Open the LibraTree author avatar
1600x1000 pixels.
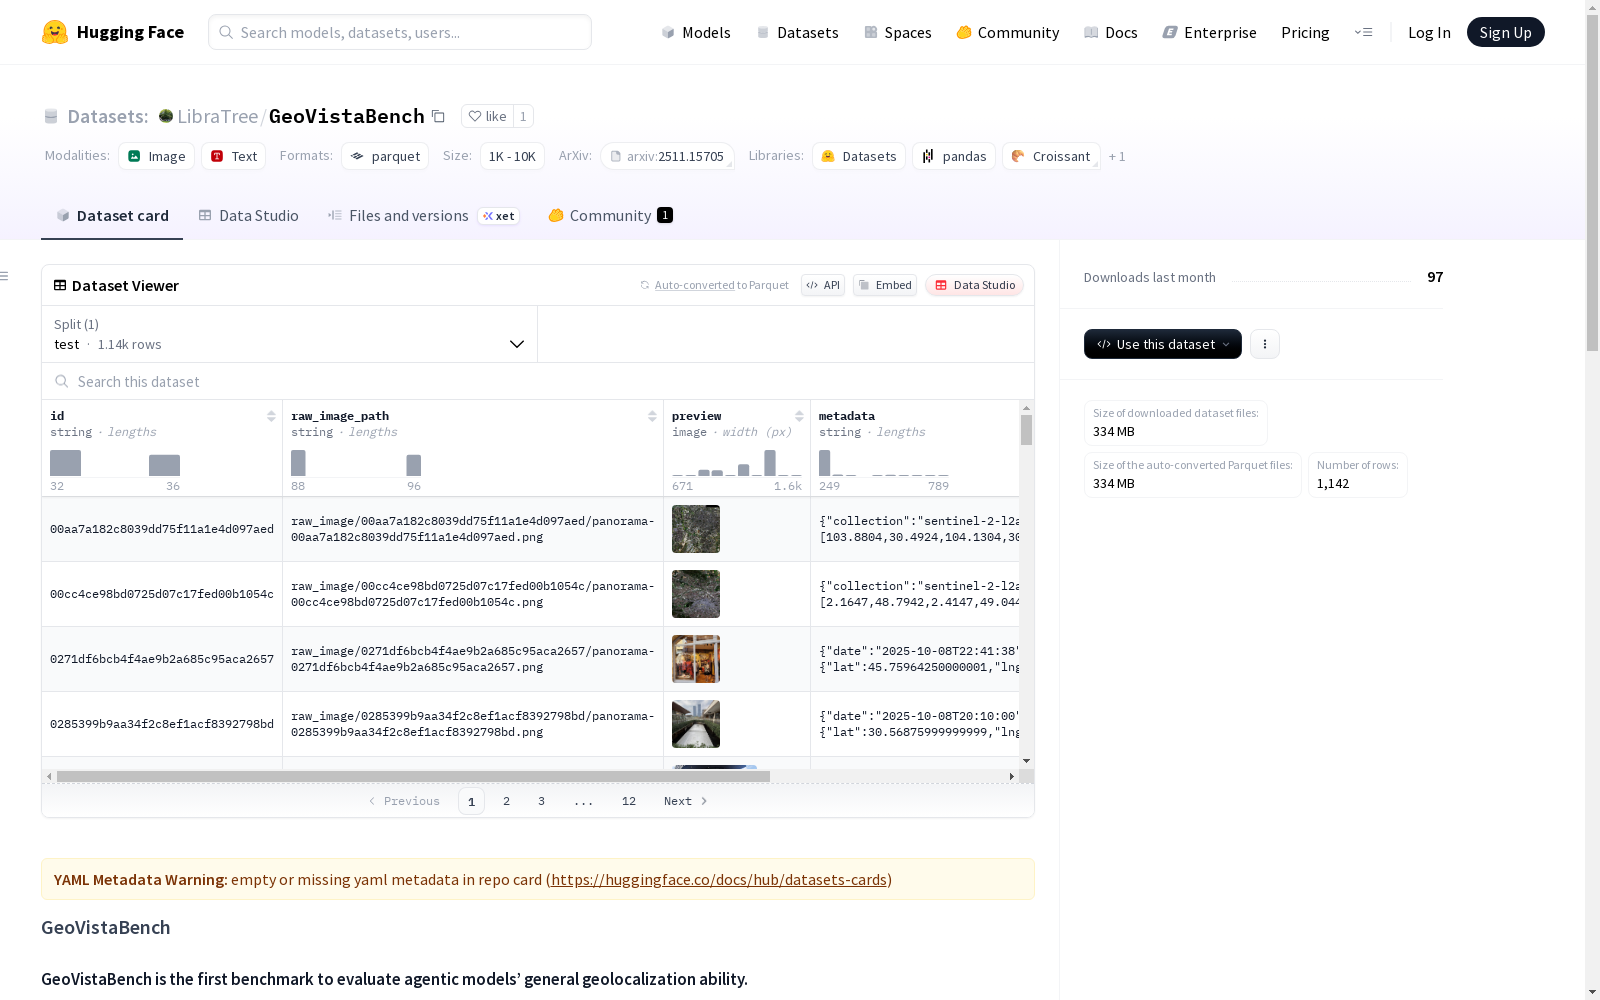click(x=166, y=116)
